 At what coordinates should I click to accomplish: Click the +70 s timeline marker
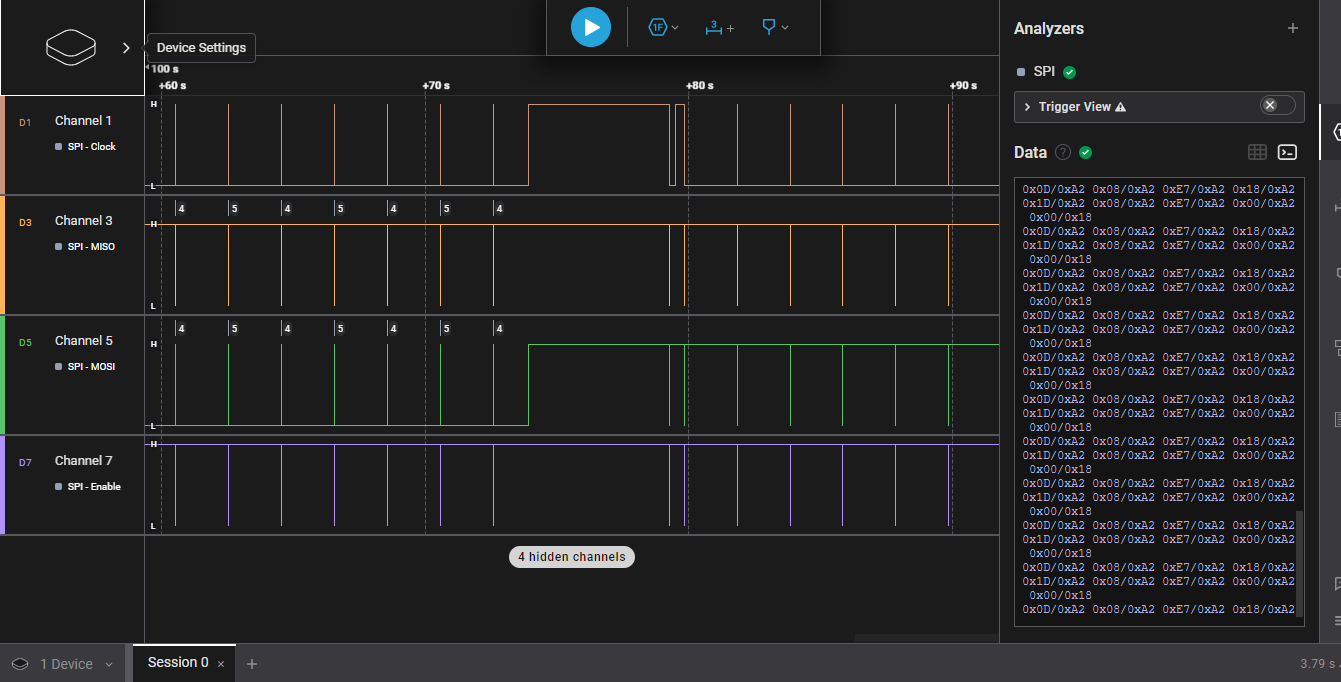[436, 86]
